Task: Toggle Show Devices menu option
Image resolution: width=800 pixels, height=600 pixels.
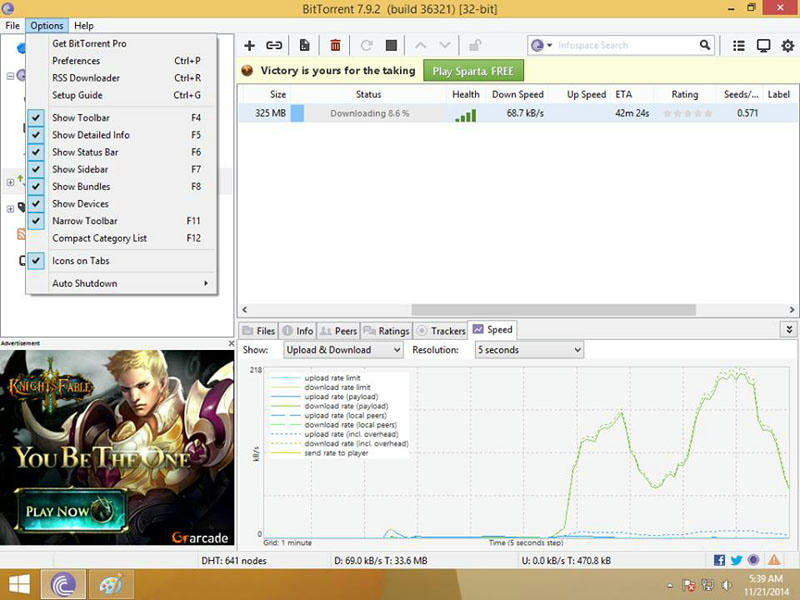Action: (121, 204)
